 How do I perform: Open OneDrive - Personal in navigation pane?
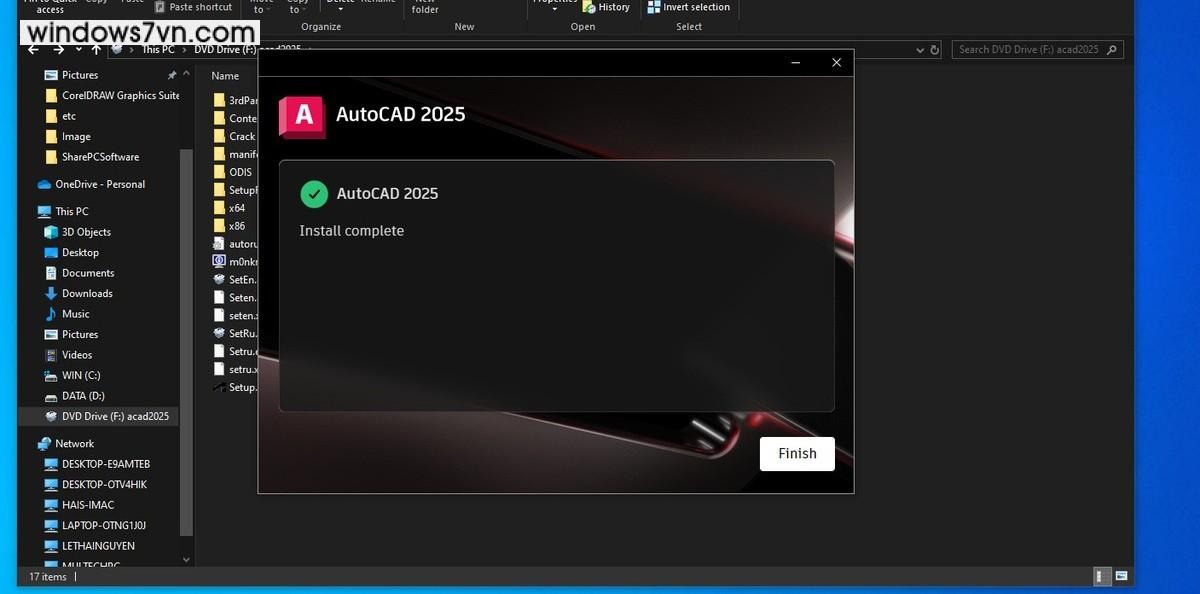(x=99, y=184)
